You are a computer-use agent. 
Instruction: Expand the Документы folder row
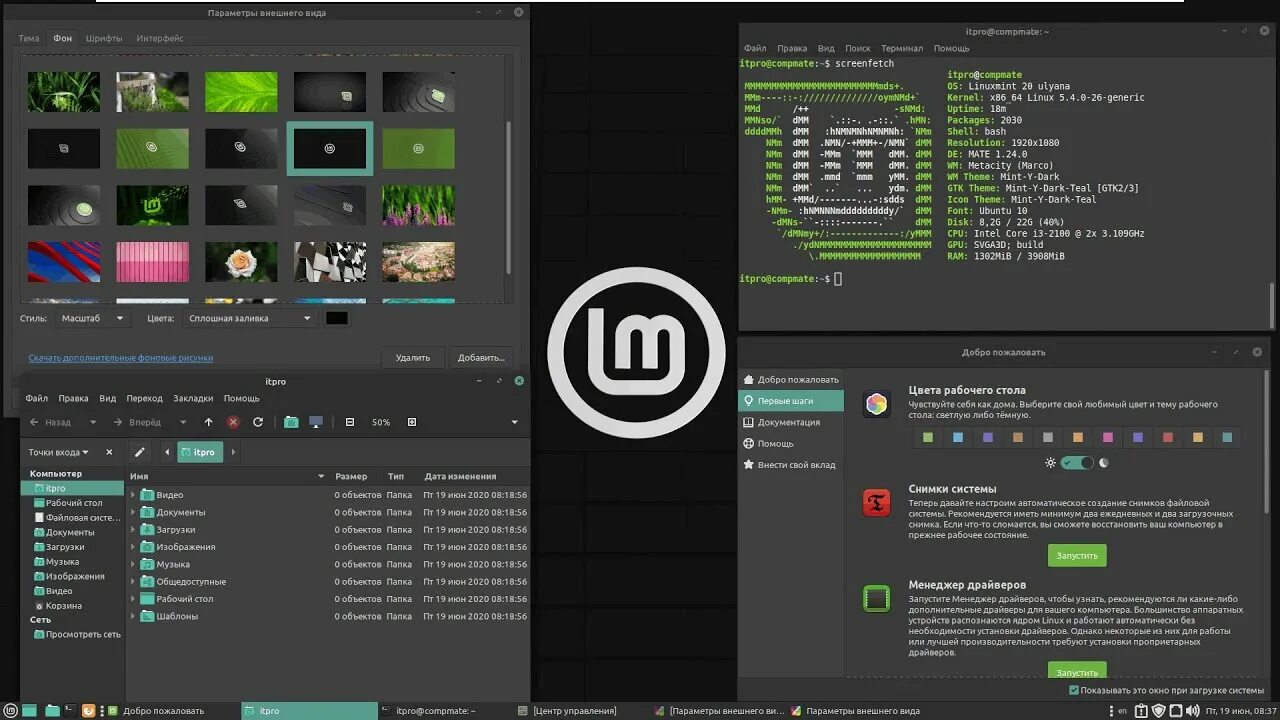(133, 512)
